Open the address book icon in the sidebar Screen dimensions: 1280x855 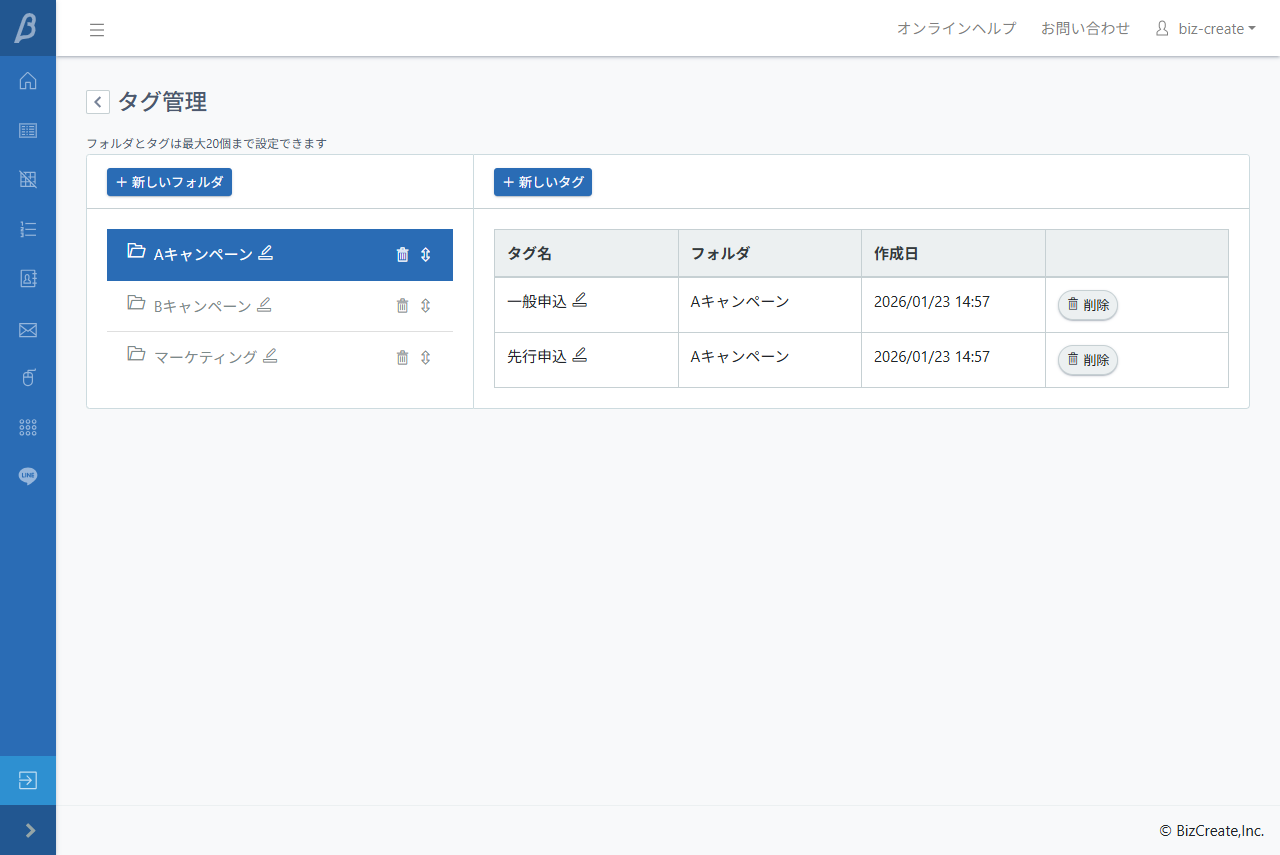click(x=27, y=278)
